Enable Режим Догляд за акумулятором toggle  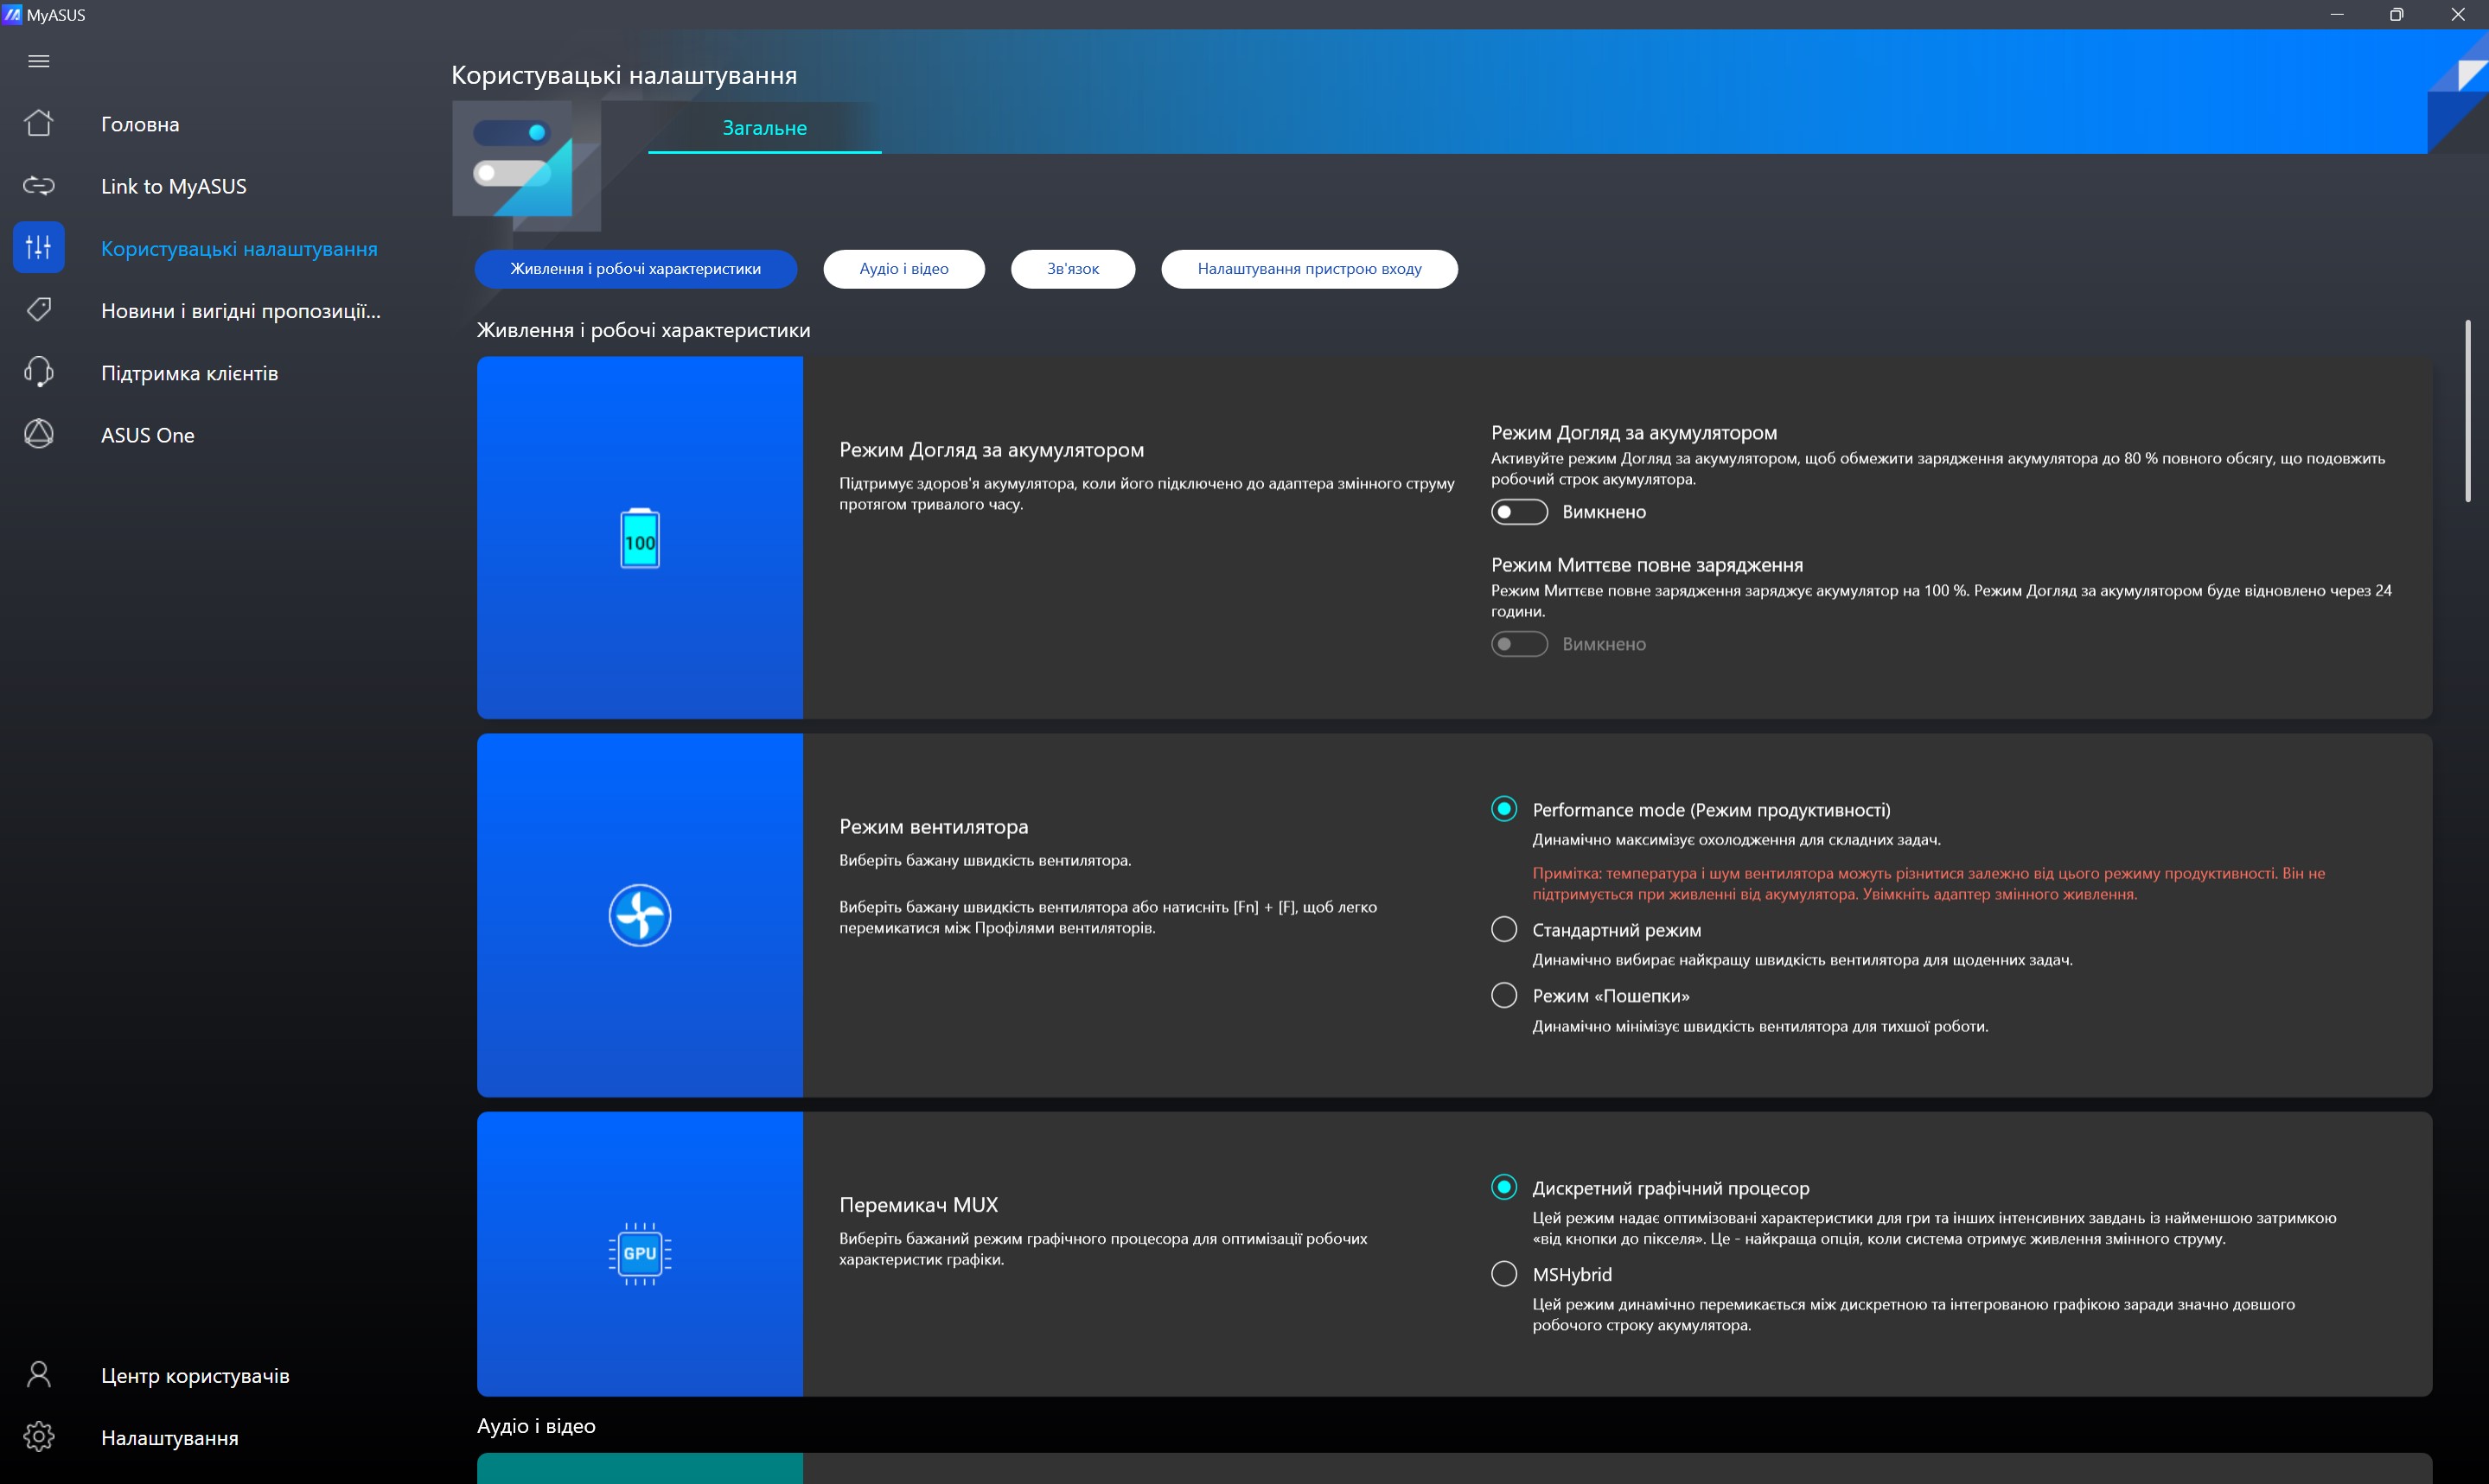click(1518, 512)
